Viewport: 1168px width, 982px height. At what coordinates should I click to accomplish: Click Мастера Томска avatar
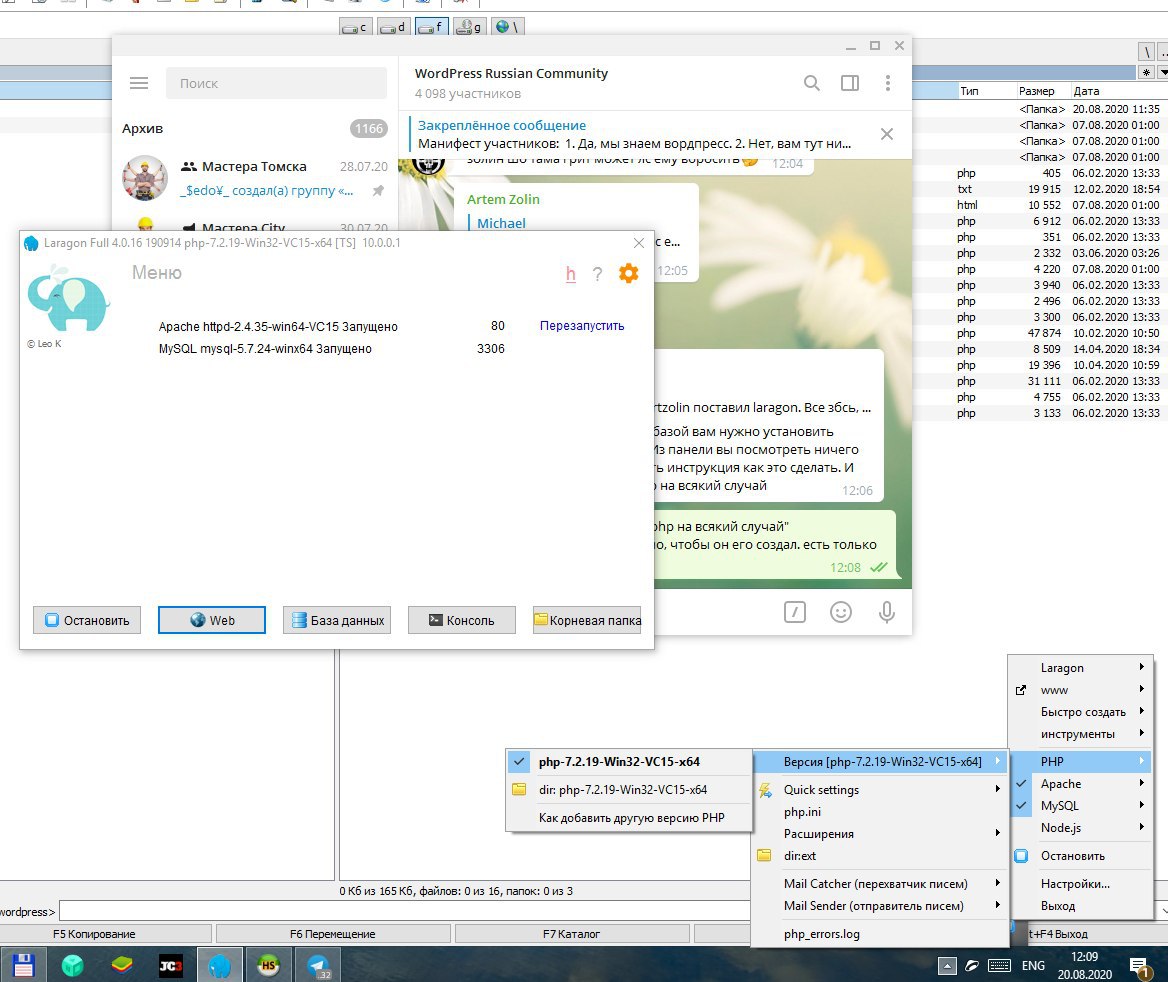(145, 178)
